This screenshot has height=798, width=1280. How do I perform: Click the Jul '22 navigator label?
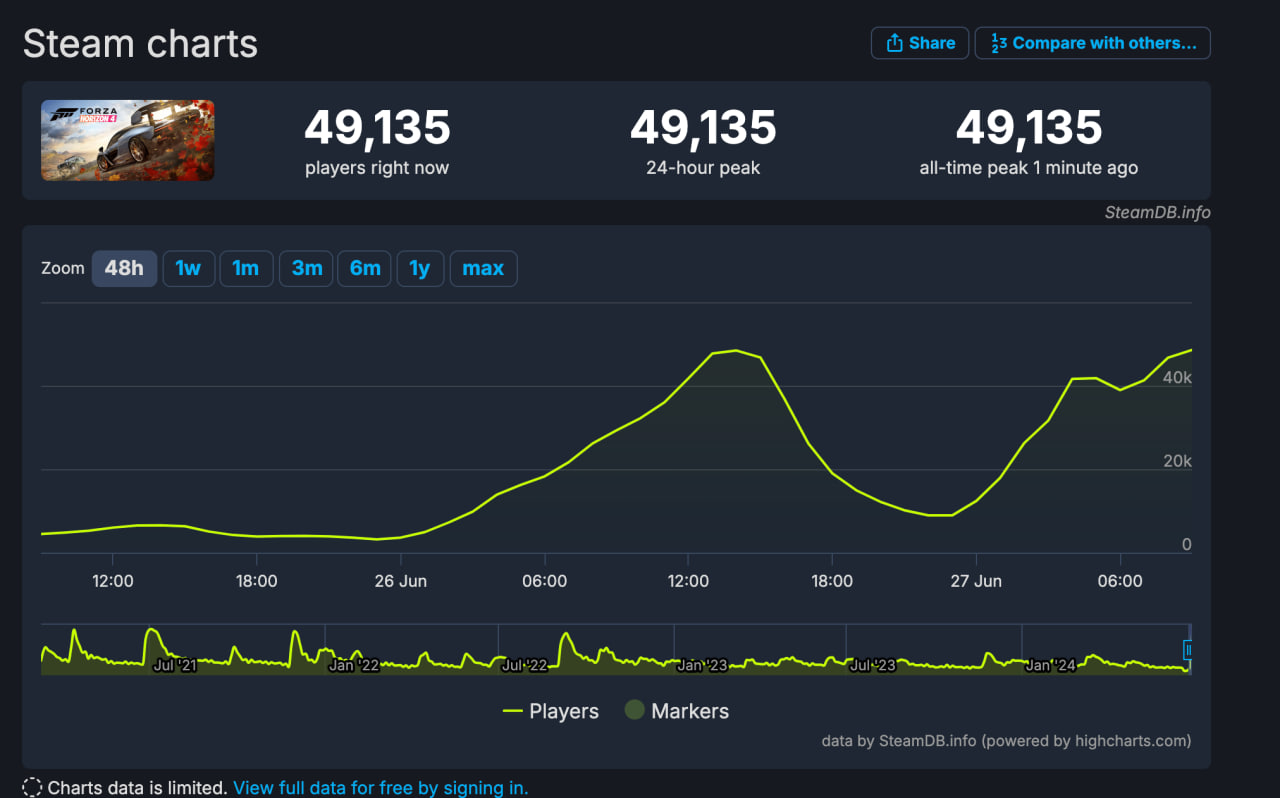coord(524,665)
